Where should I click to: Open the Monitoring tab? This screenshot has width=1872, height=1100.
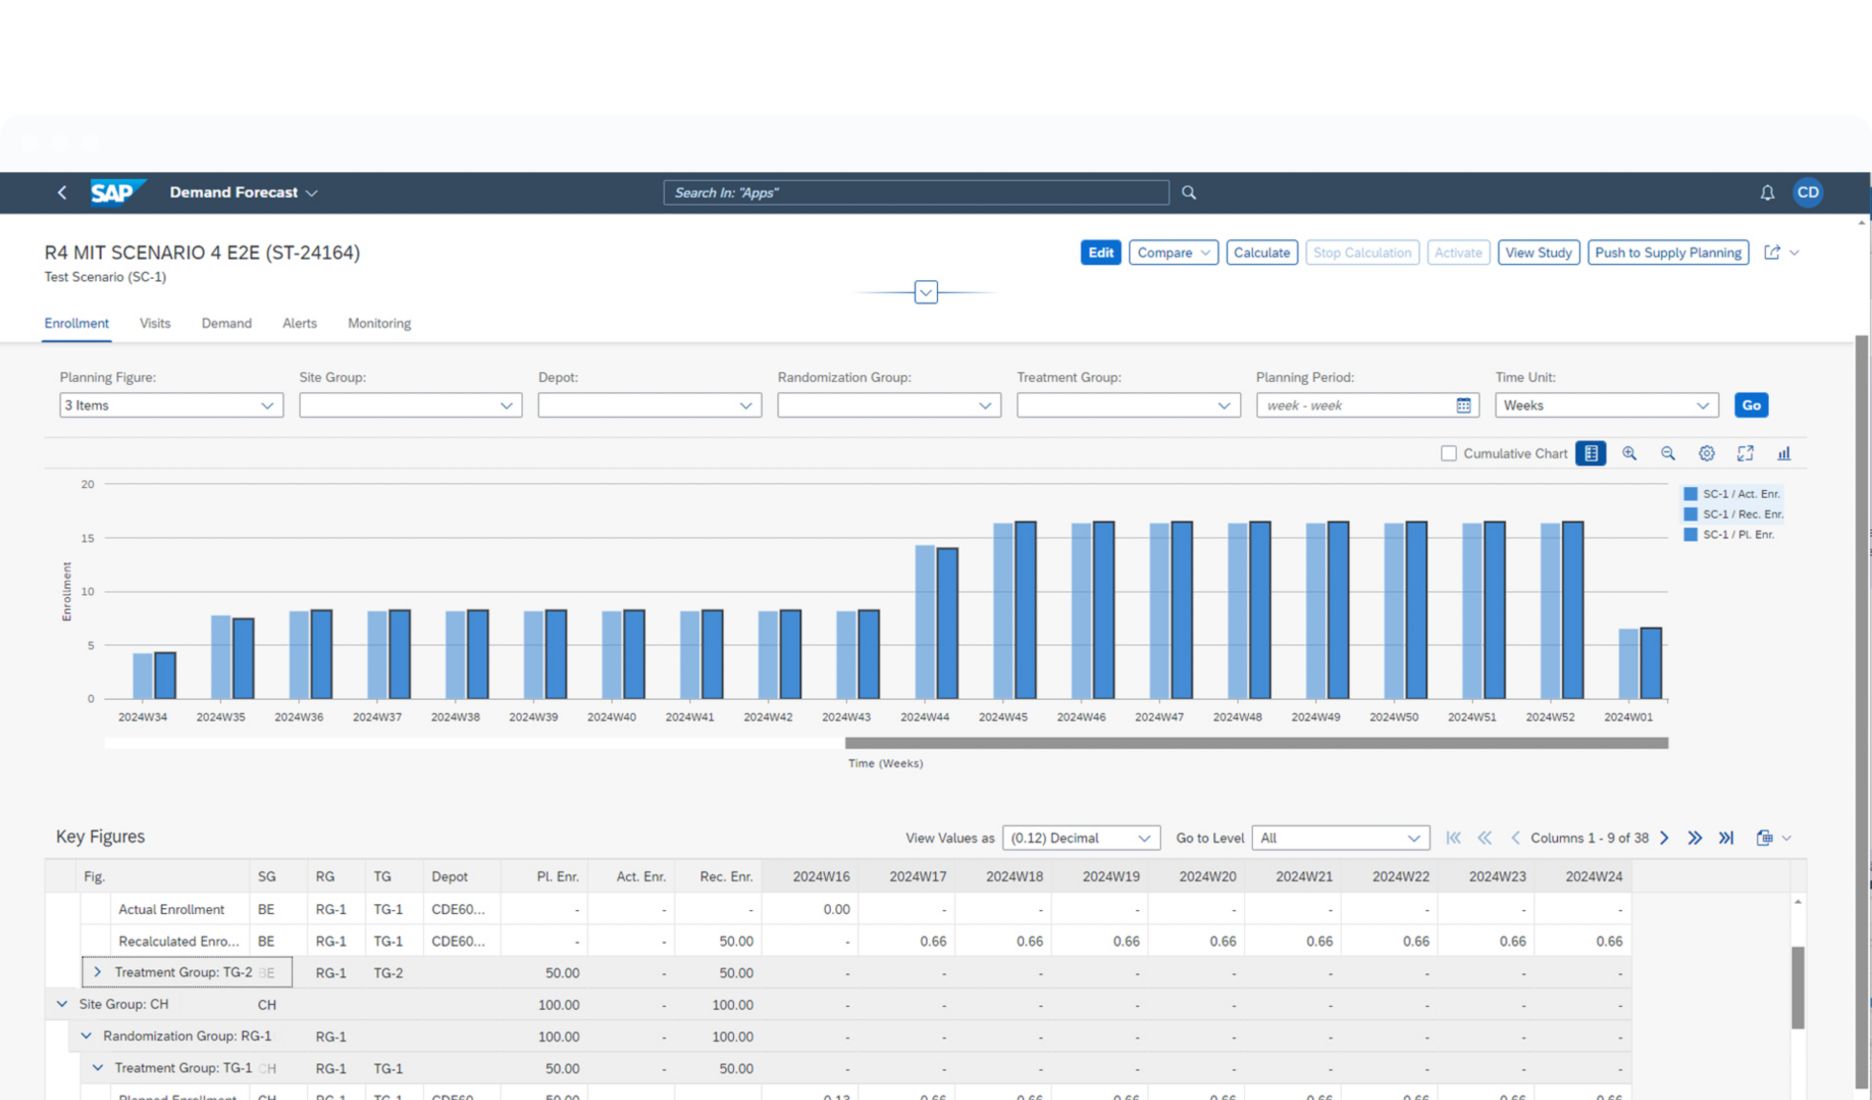(x=379, y=323)
